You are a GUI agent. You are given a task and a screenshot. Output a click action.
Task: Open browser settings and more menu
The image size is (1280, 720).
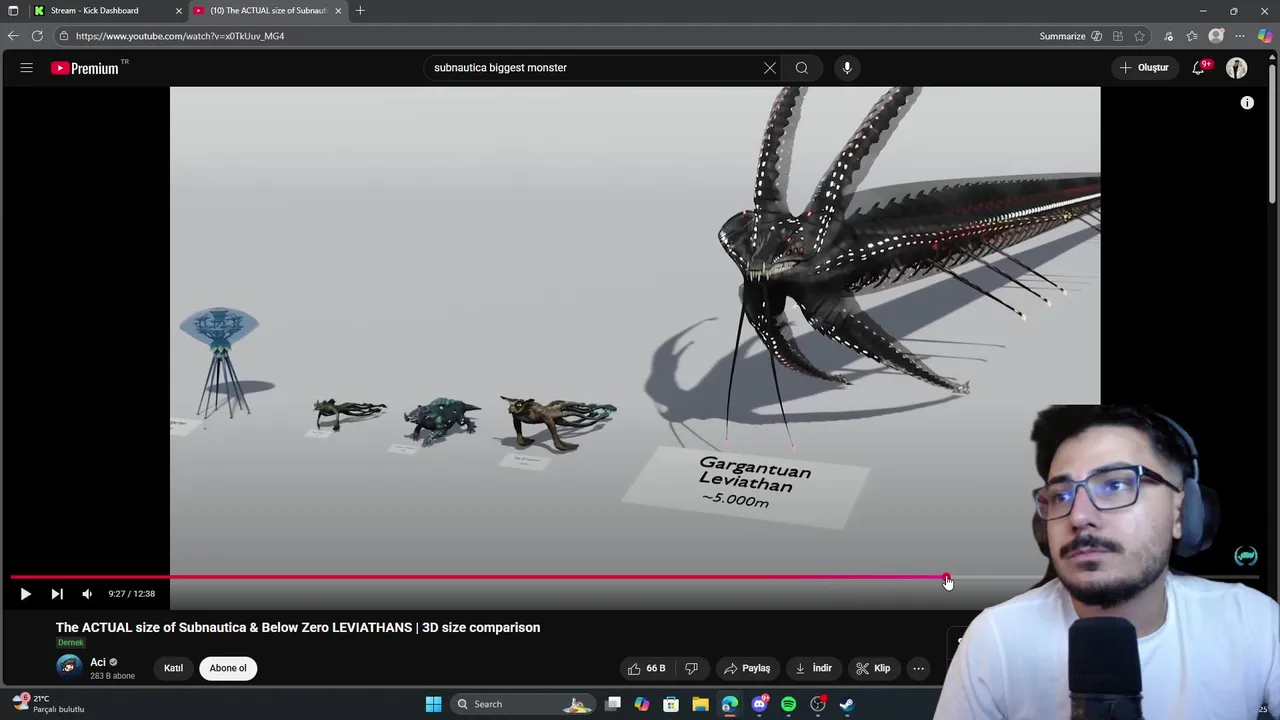click(x=1241, y=36)
